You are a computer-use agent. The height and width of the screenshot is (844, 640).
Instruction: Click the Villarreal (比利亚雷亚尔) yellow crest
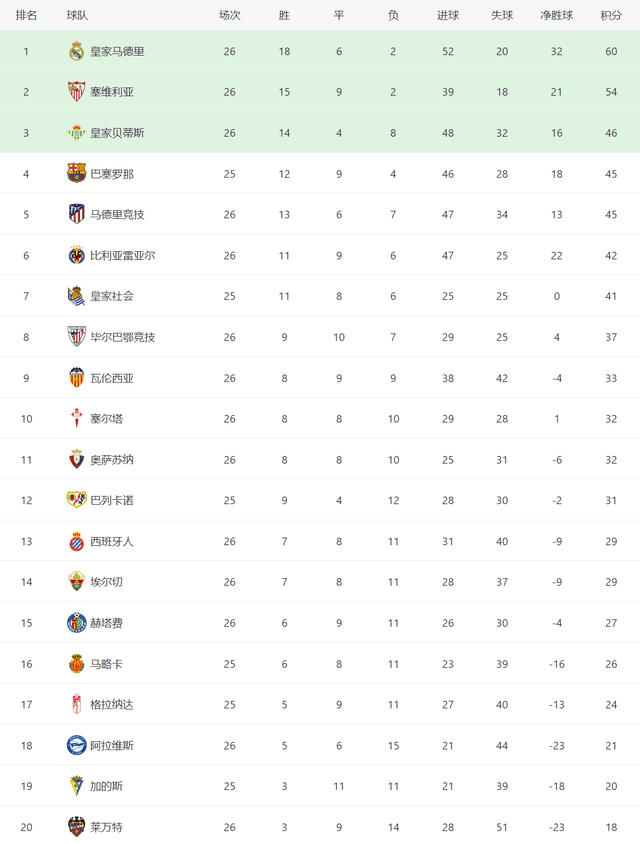point(76,255)
